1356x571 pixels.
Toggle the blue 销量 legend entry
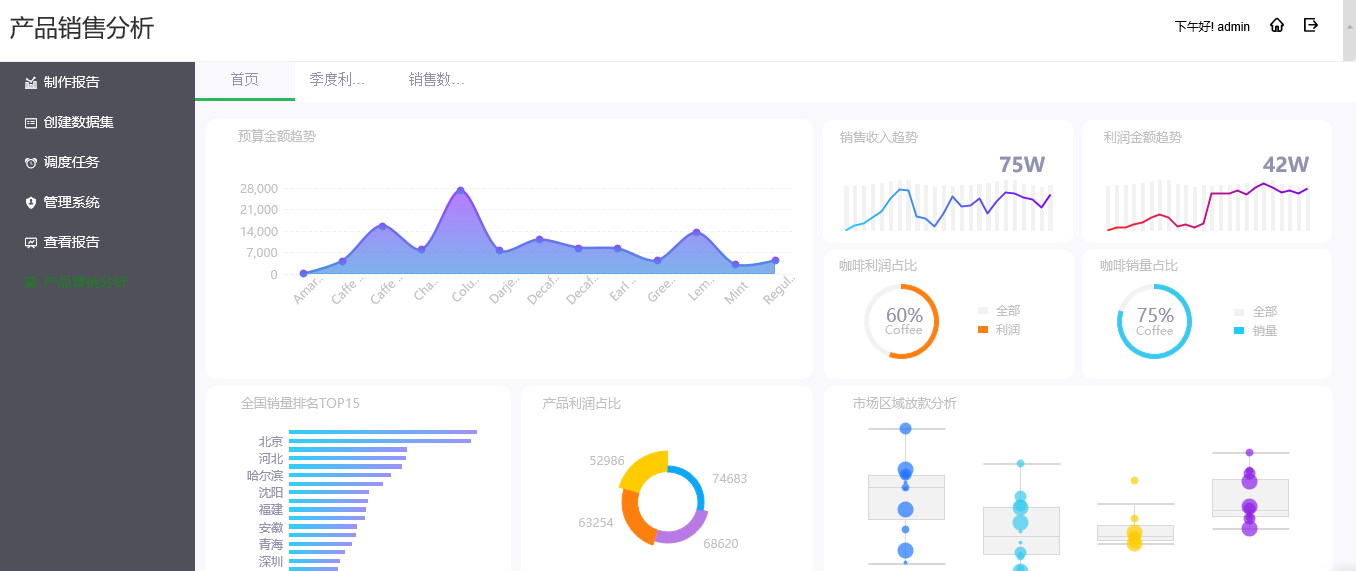[1256, 330]
